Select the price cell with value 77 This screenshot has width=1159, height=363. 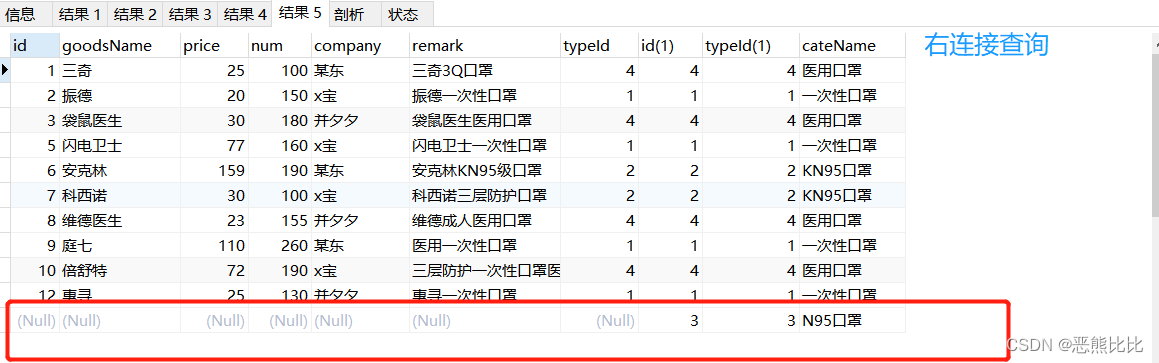point(214,146)
